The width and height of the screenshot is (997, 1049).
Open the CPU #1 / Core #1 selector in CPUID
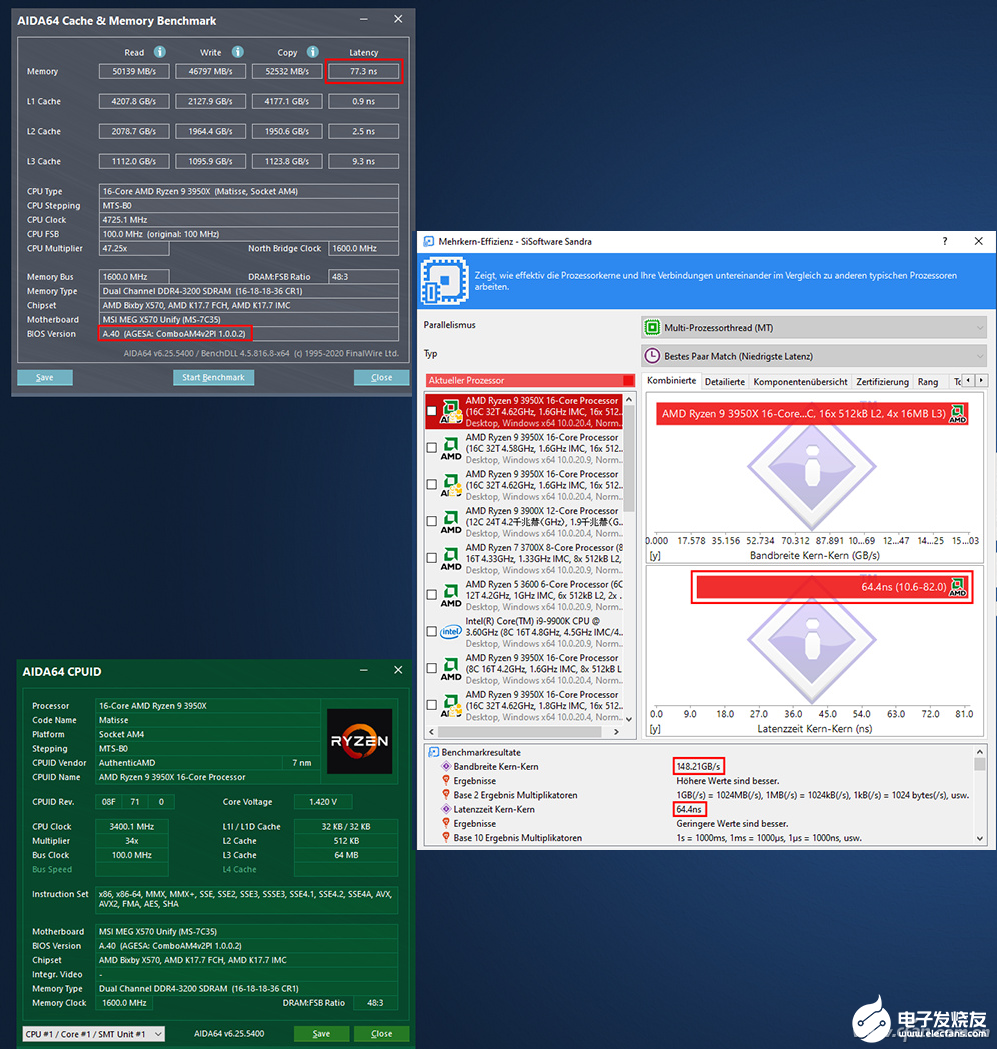[x=94, y=1034]
